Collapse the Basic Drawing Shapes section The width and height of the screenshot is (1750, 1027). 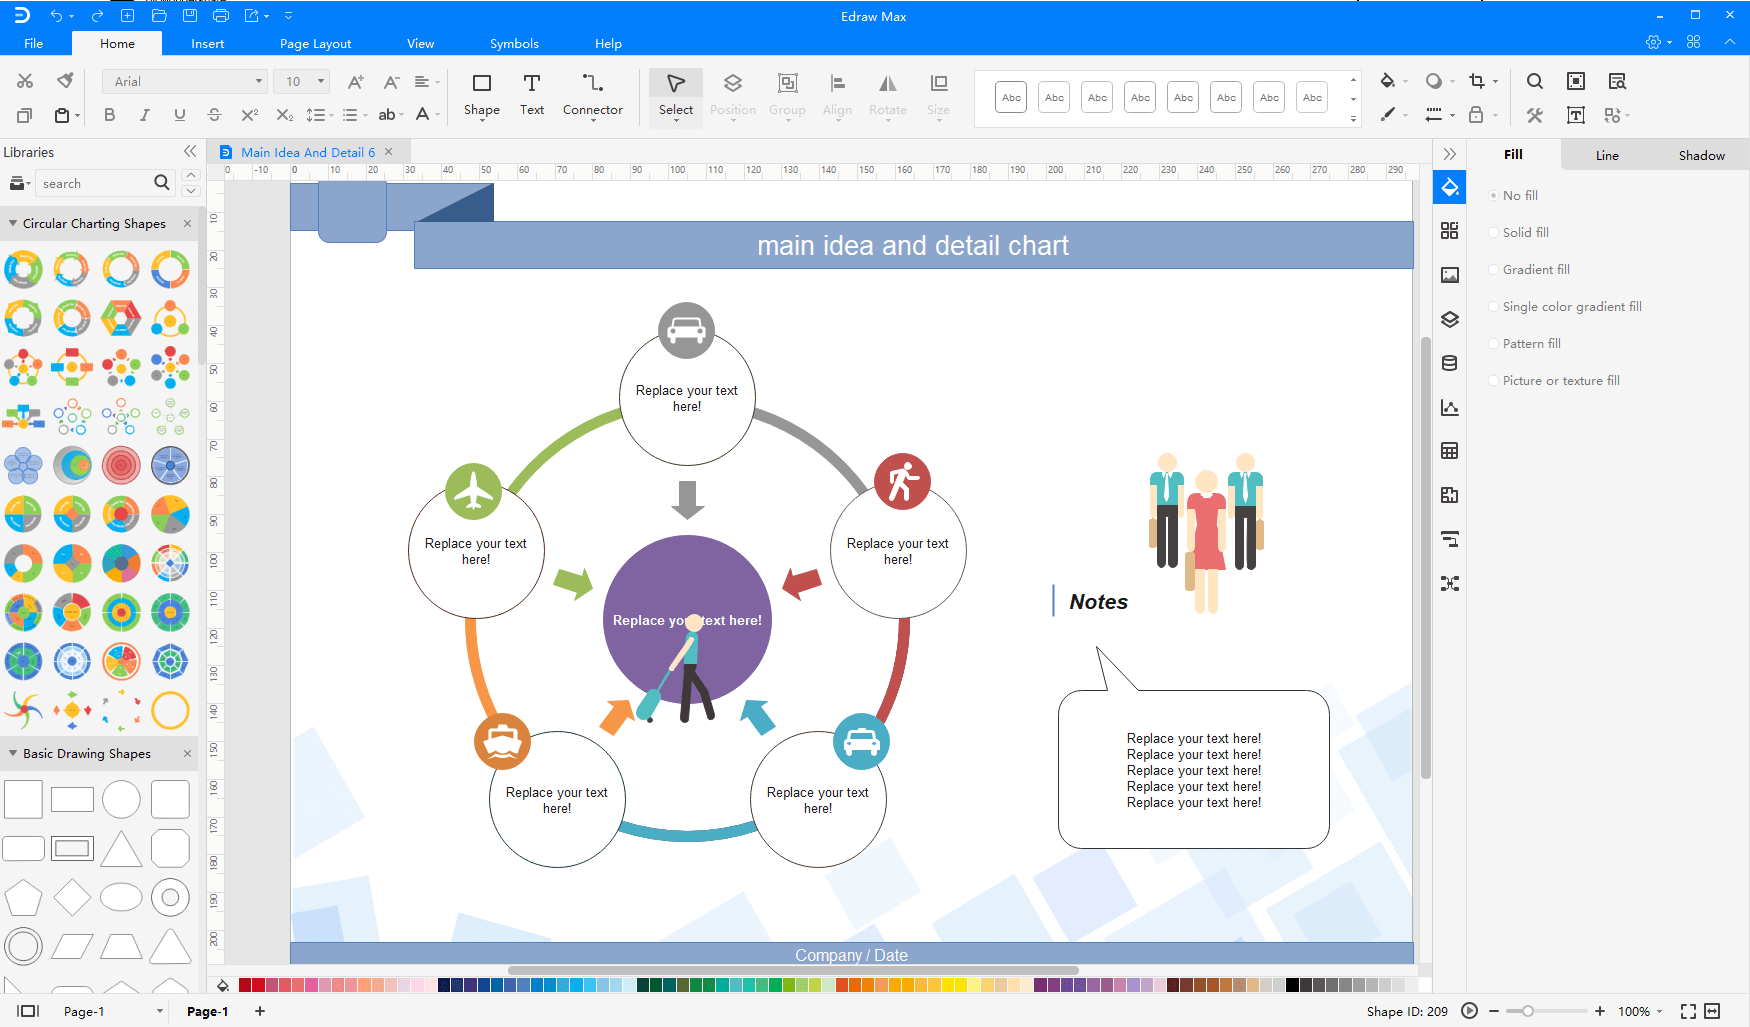tap(14, 753)
